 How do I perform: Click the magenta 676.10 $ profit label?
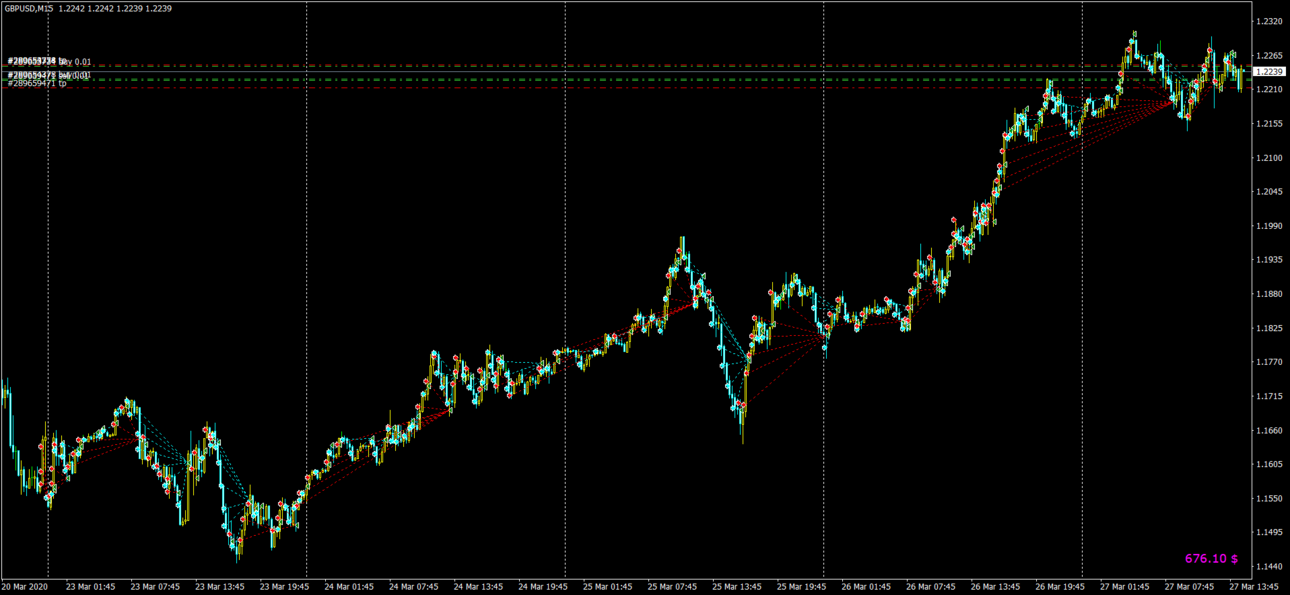pyautogui.click(x=1211, y=559)
